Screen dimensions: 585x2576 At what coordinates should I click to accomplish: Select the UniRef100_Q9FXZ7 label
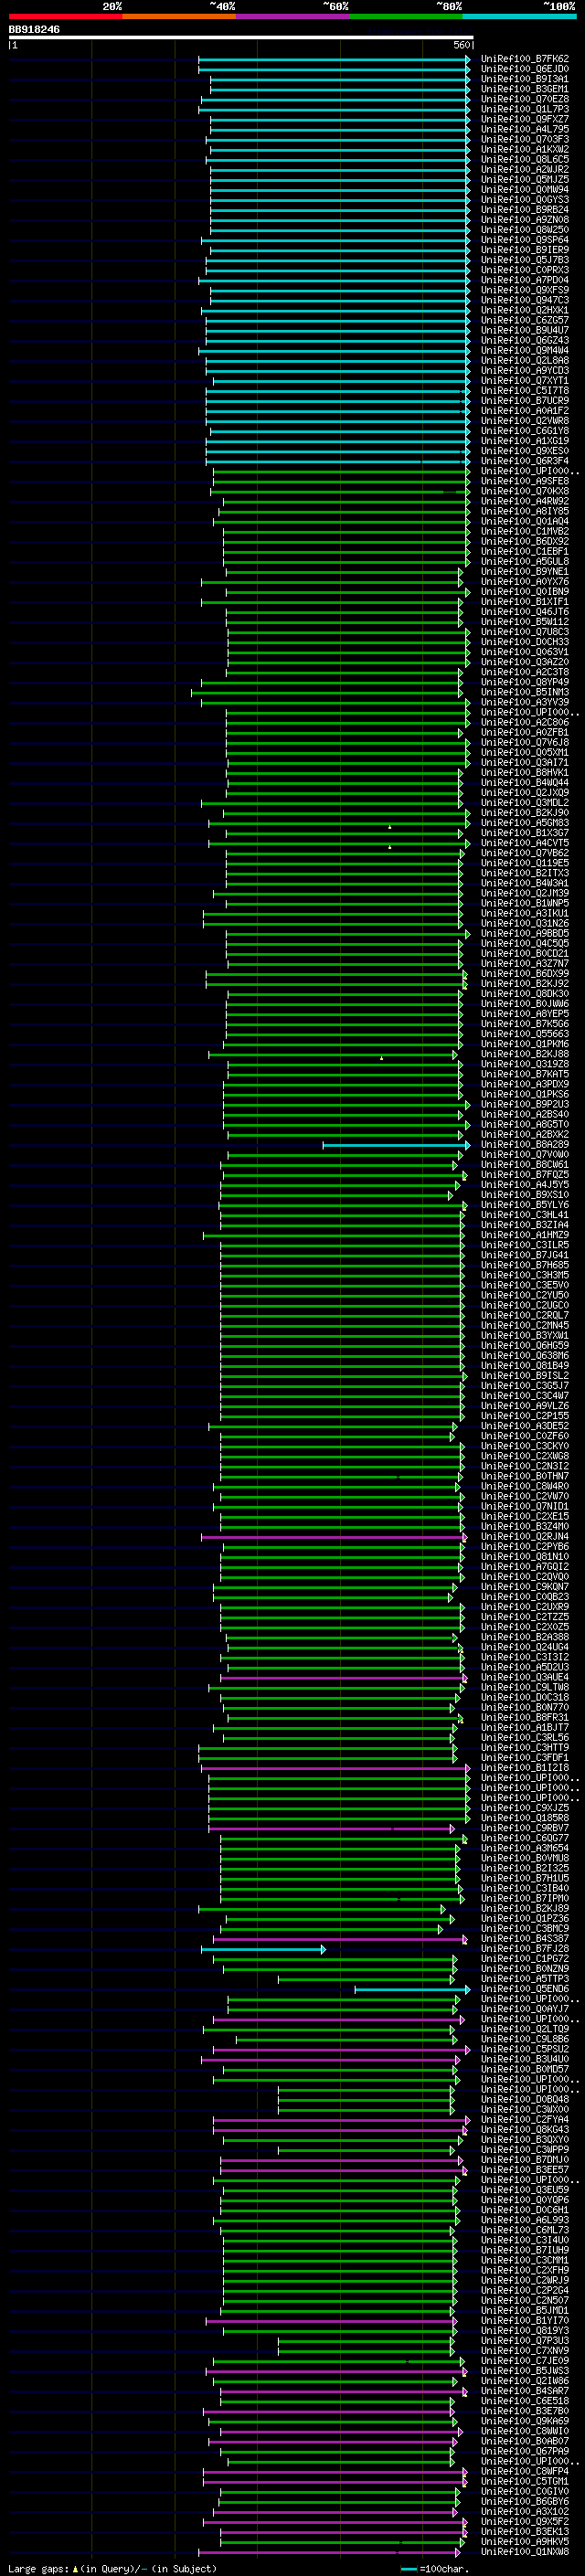point(525,119)
